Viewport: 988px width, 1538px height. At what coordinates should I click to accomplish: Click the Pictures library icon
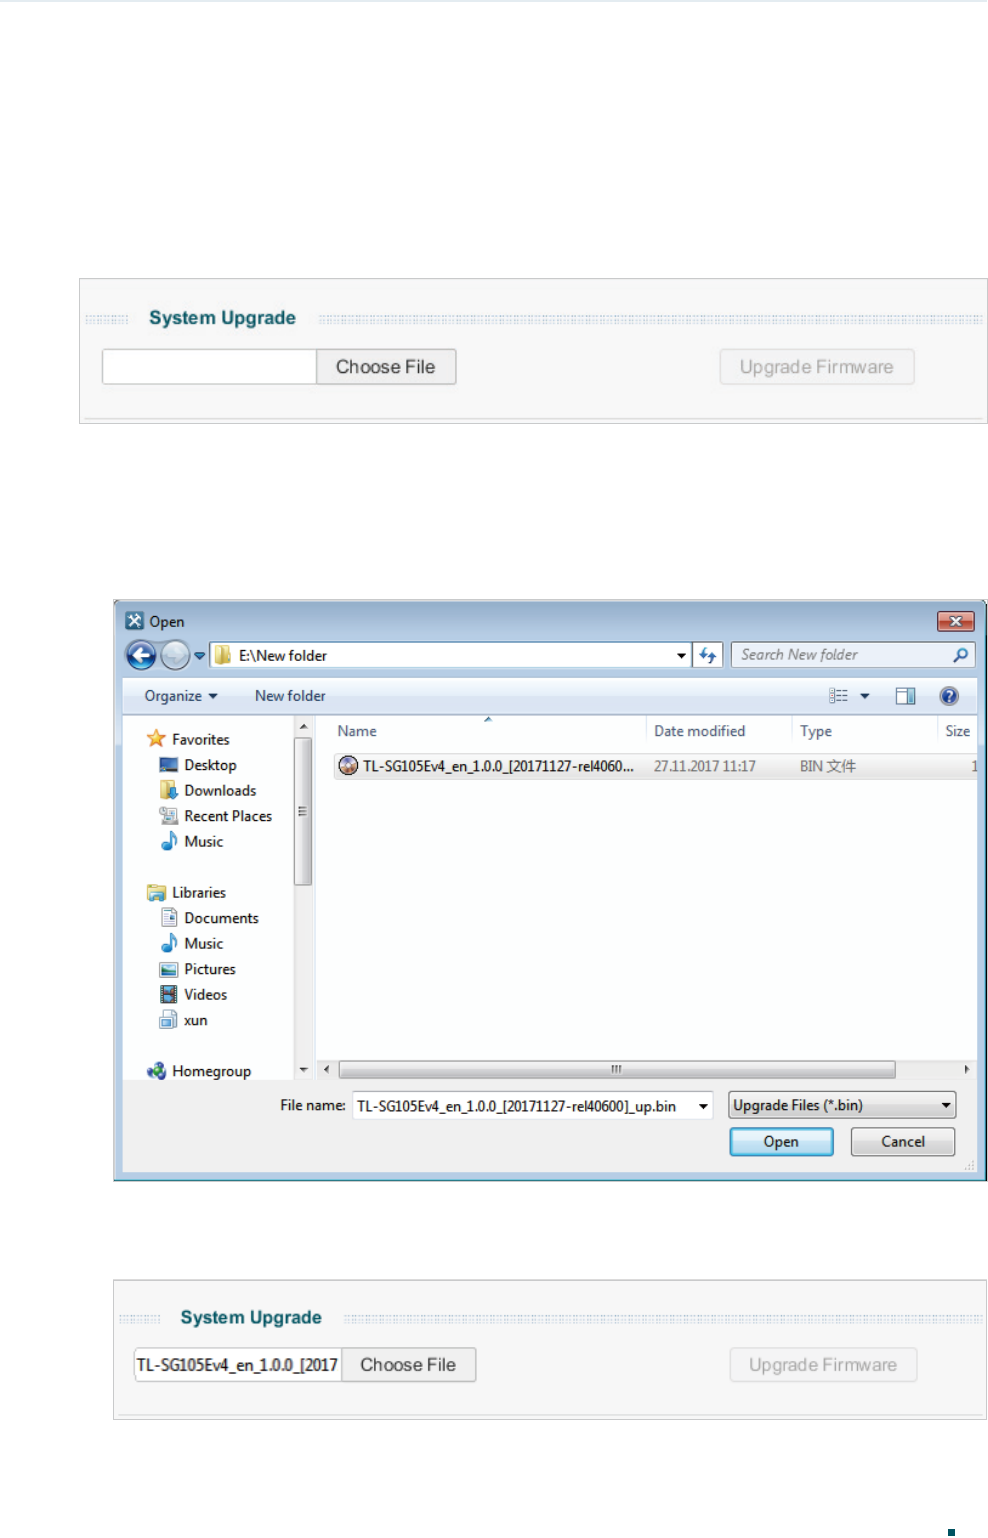coord(169,969)
